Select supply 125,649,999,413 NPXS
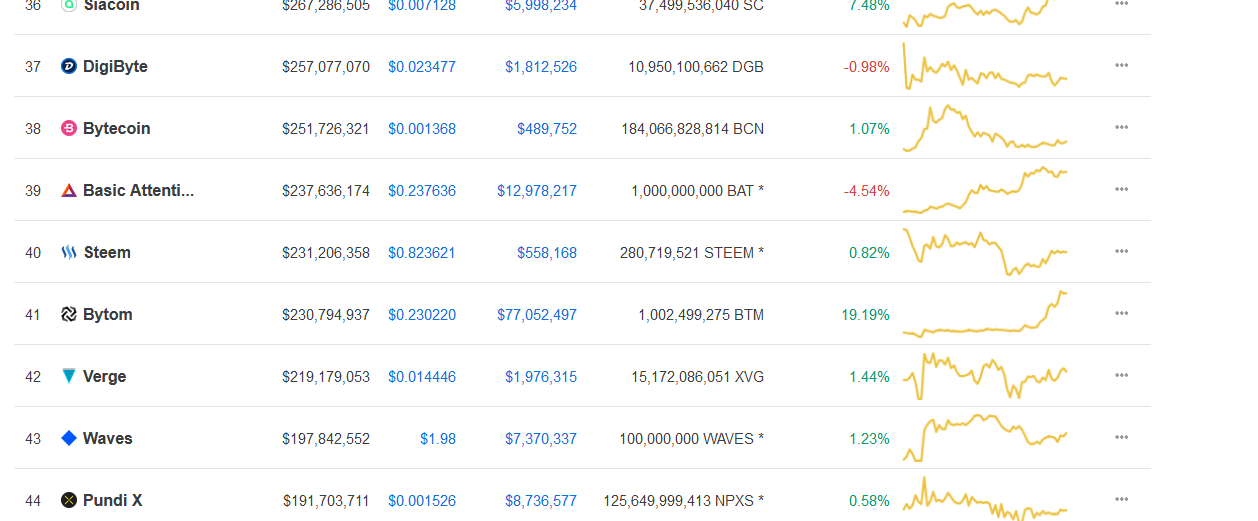1258x521 pixels. point(683,501)
